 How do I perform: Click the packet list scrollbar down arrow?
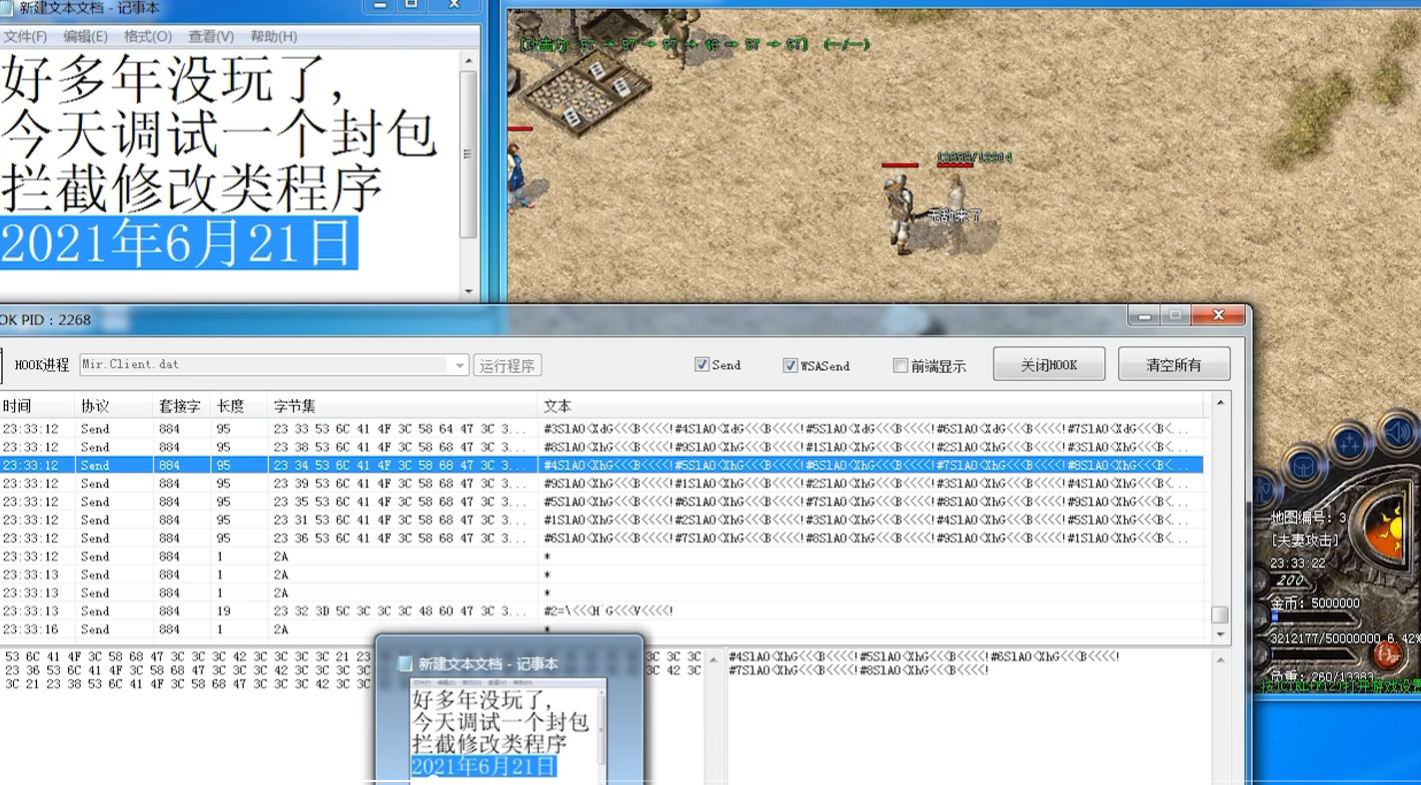click(x=1220, y=634)
